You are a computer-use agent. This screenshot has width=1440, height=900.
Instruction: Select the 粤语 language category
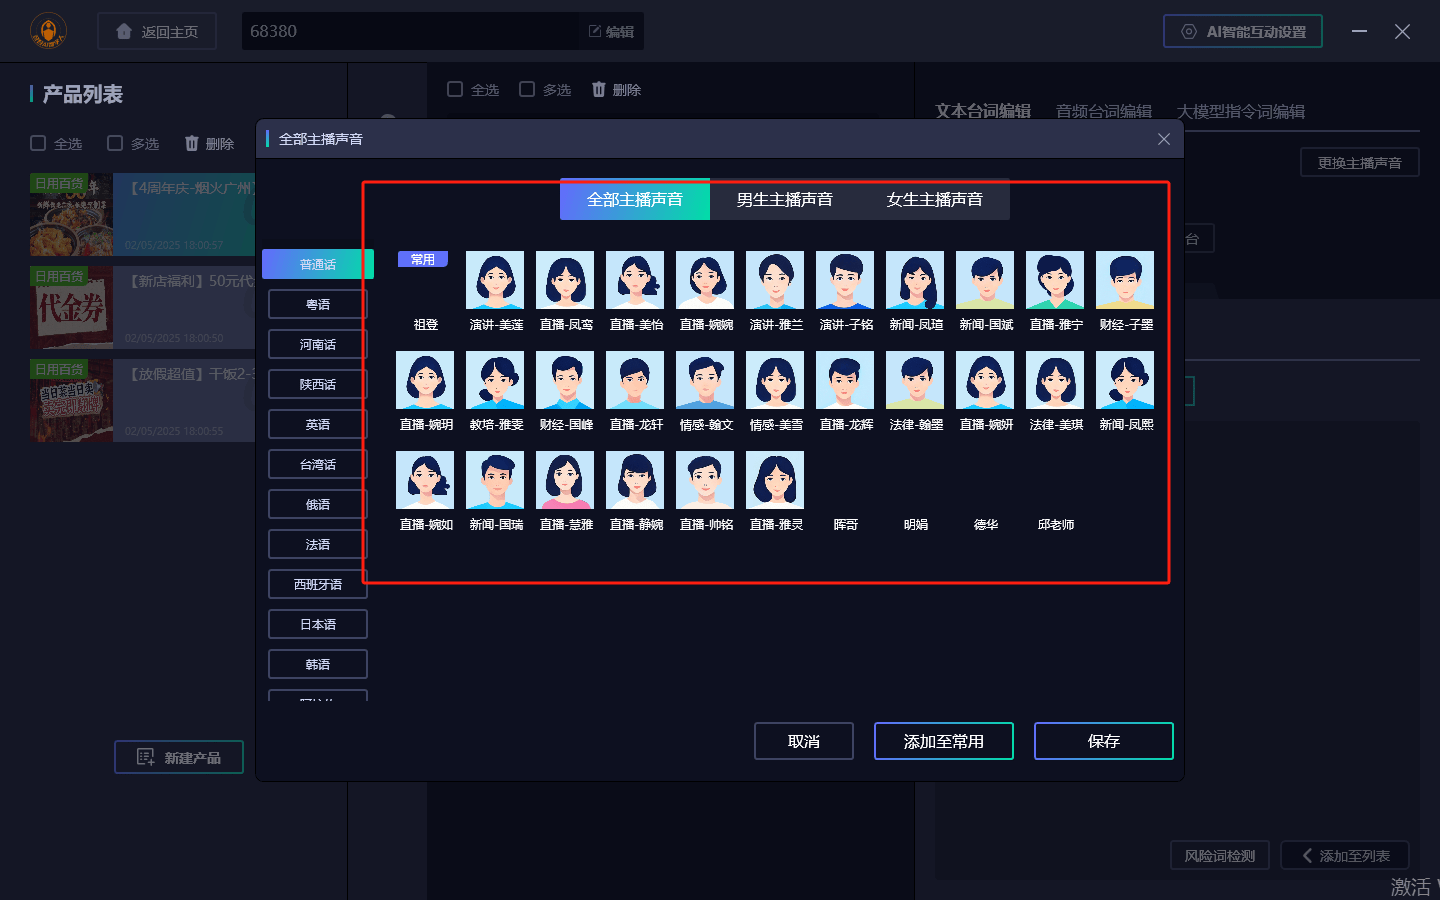(x=318, y=304)
